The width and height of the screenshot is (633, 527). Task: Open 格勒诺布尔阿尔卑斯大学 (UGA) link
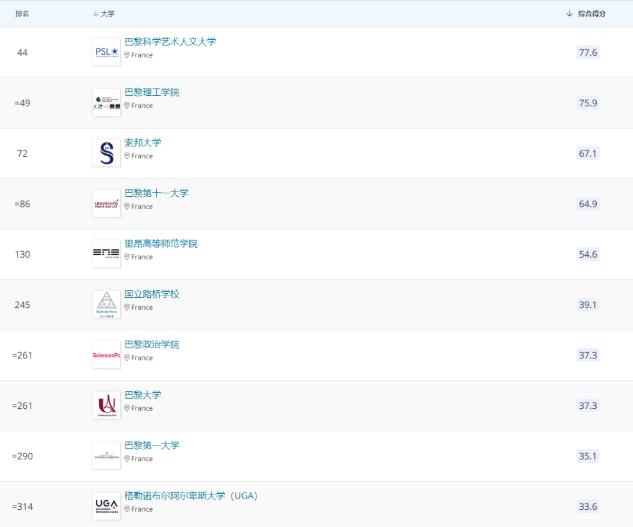point(191,496)
